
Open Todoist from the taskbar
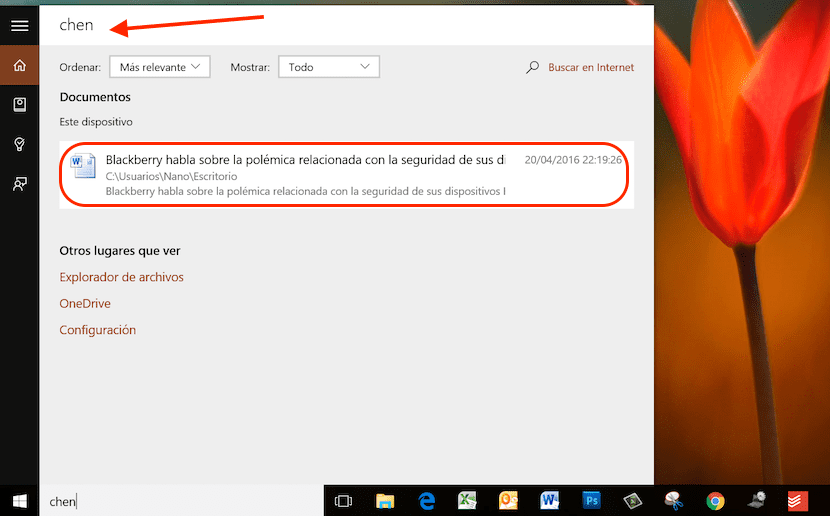(x=798, y=501)
